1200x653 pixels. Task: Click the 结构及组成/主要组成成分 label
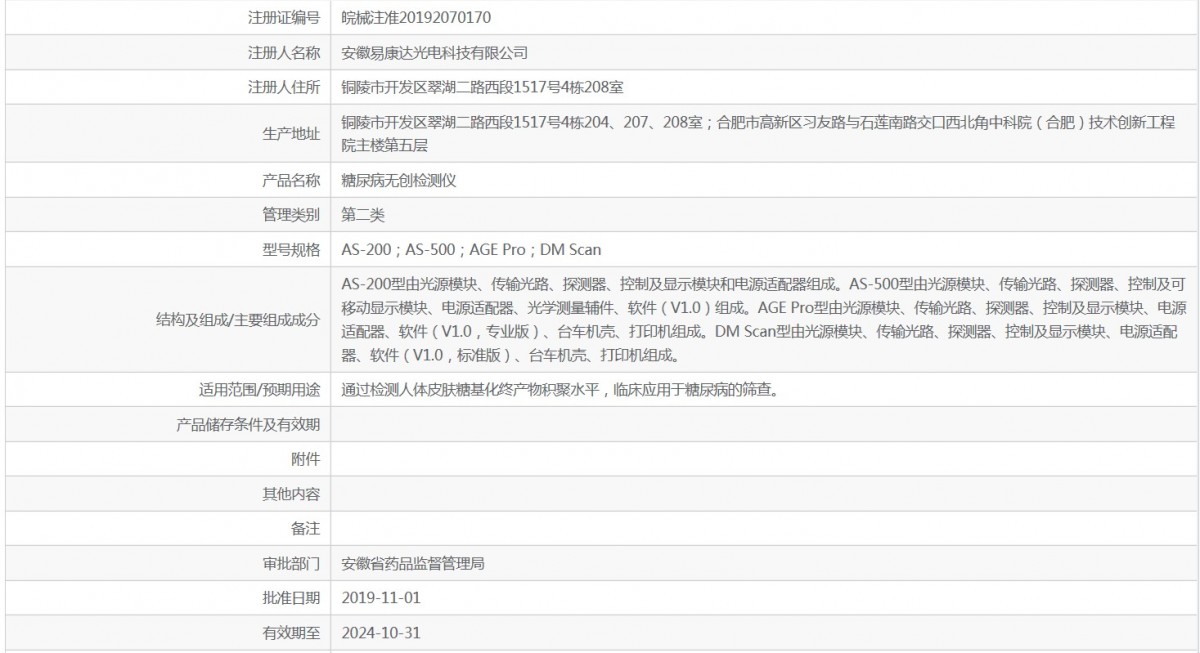click(x=238, y=319)
